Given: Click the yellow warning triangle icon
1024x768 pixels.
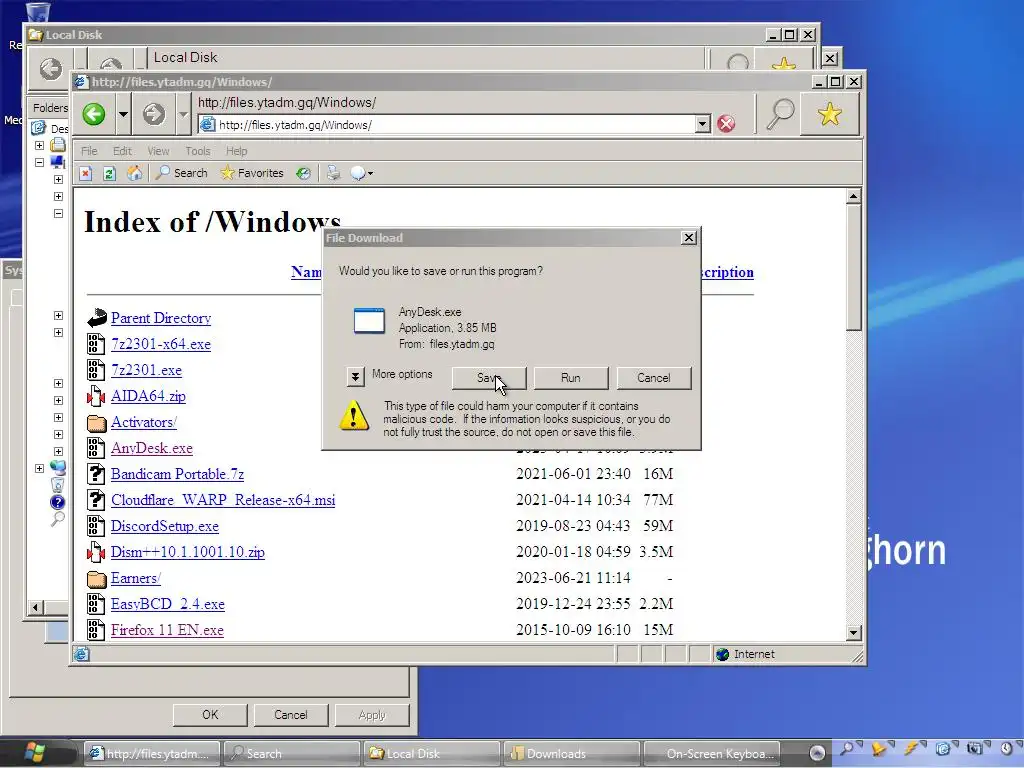Looking at the screenshot, I should coord(355,417).
